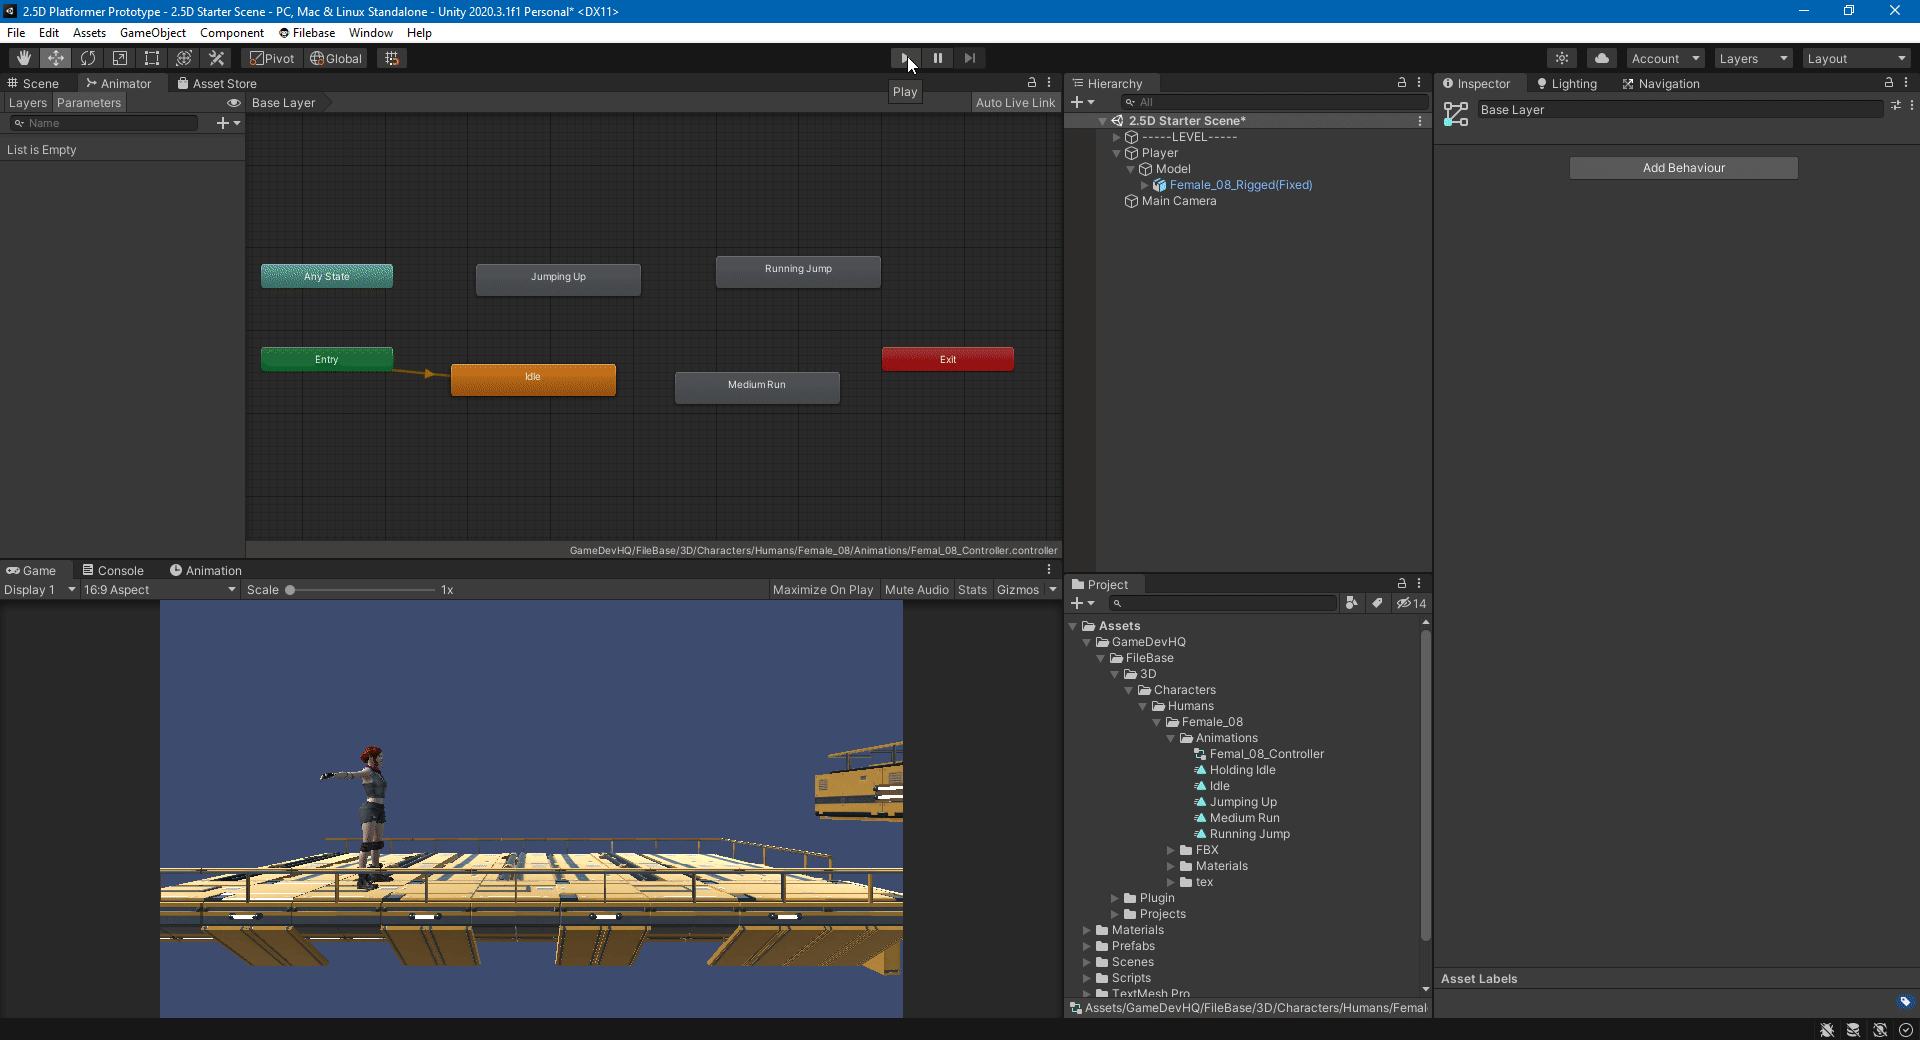Select the Hand tool in the toolbar
This screenshot has height=1040, width=1920.
click(22, 57)
